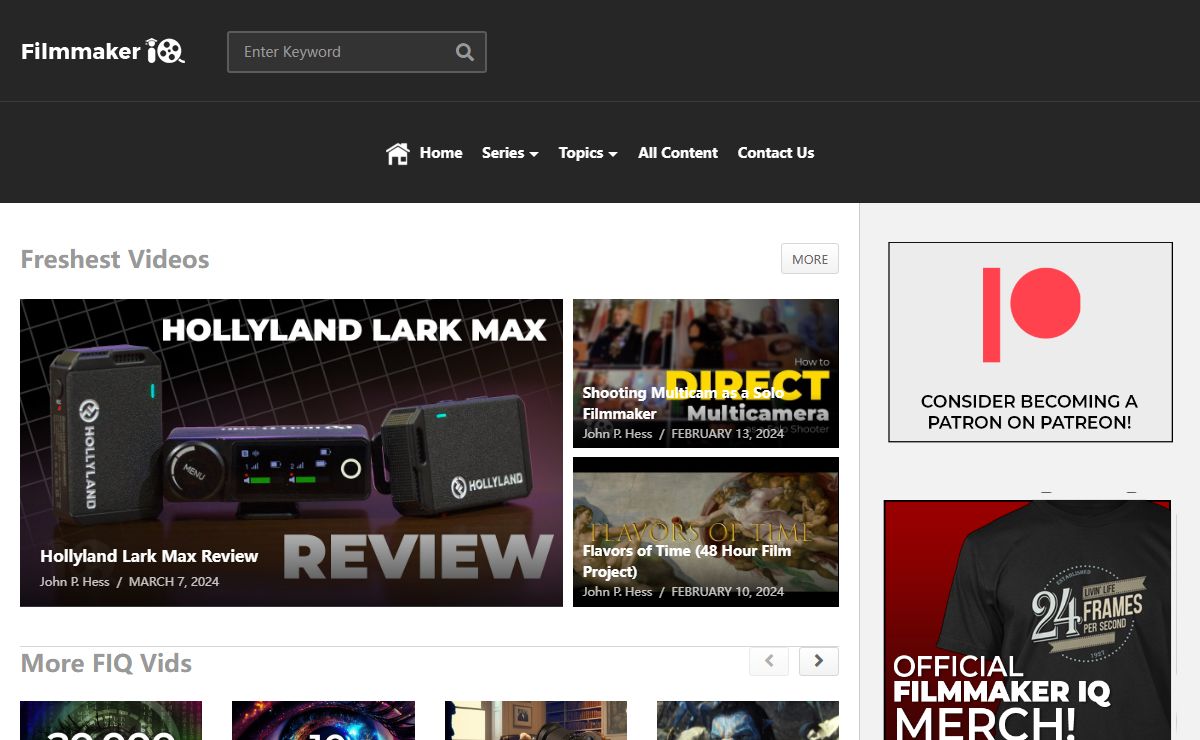The image size is (1200, 740).
Task: Focus the Enter Keyword search field
Action: (357, 52)
